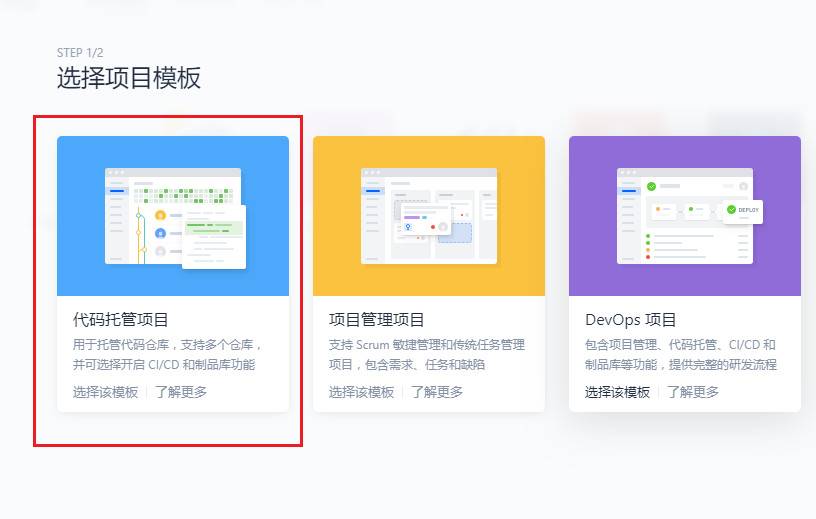The height and width of the screenshot is (519, 816).
Task: Click the 项目管理项目 card title
Action: (376, 320)
